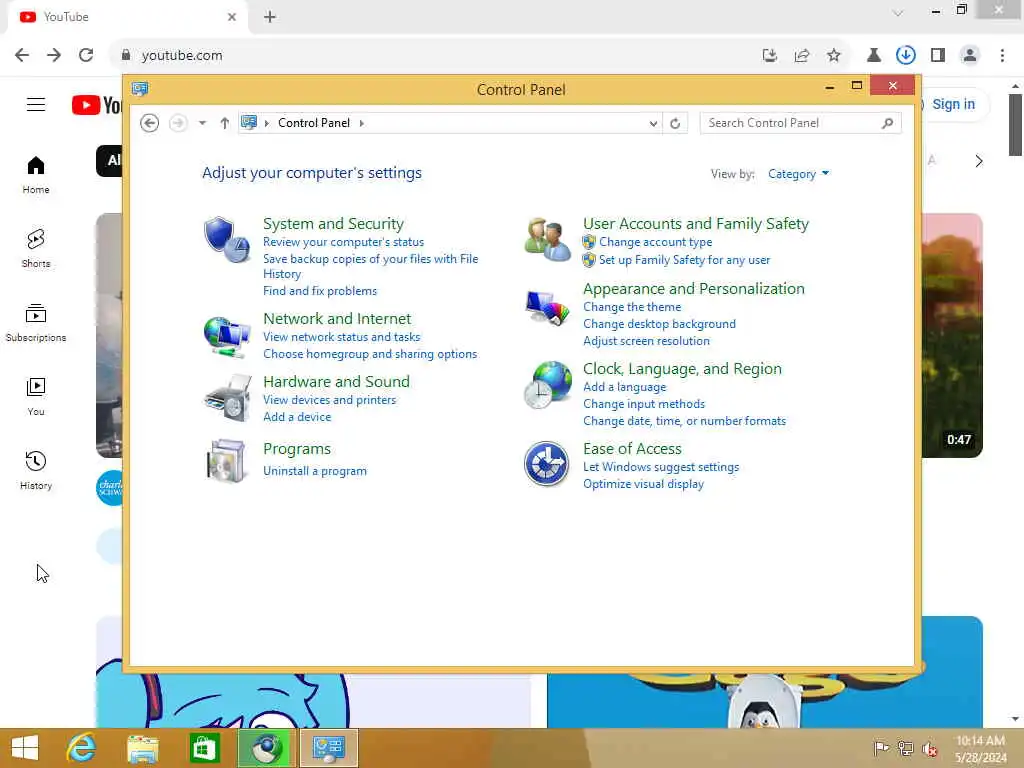Viewport: 1024px width, 768px height.
Task: Show next YouTube filter chips arrow
Action: [x=978, y=161]
